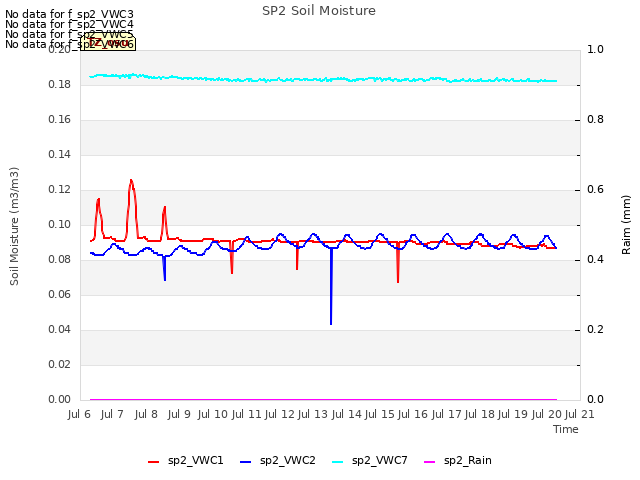Click the Jul 9 tick label

point(179,414)
